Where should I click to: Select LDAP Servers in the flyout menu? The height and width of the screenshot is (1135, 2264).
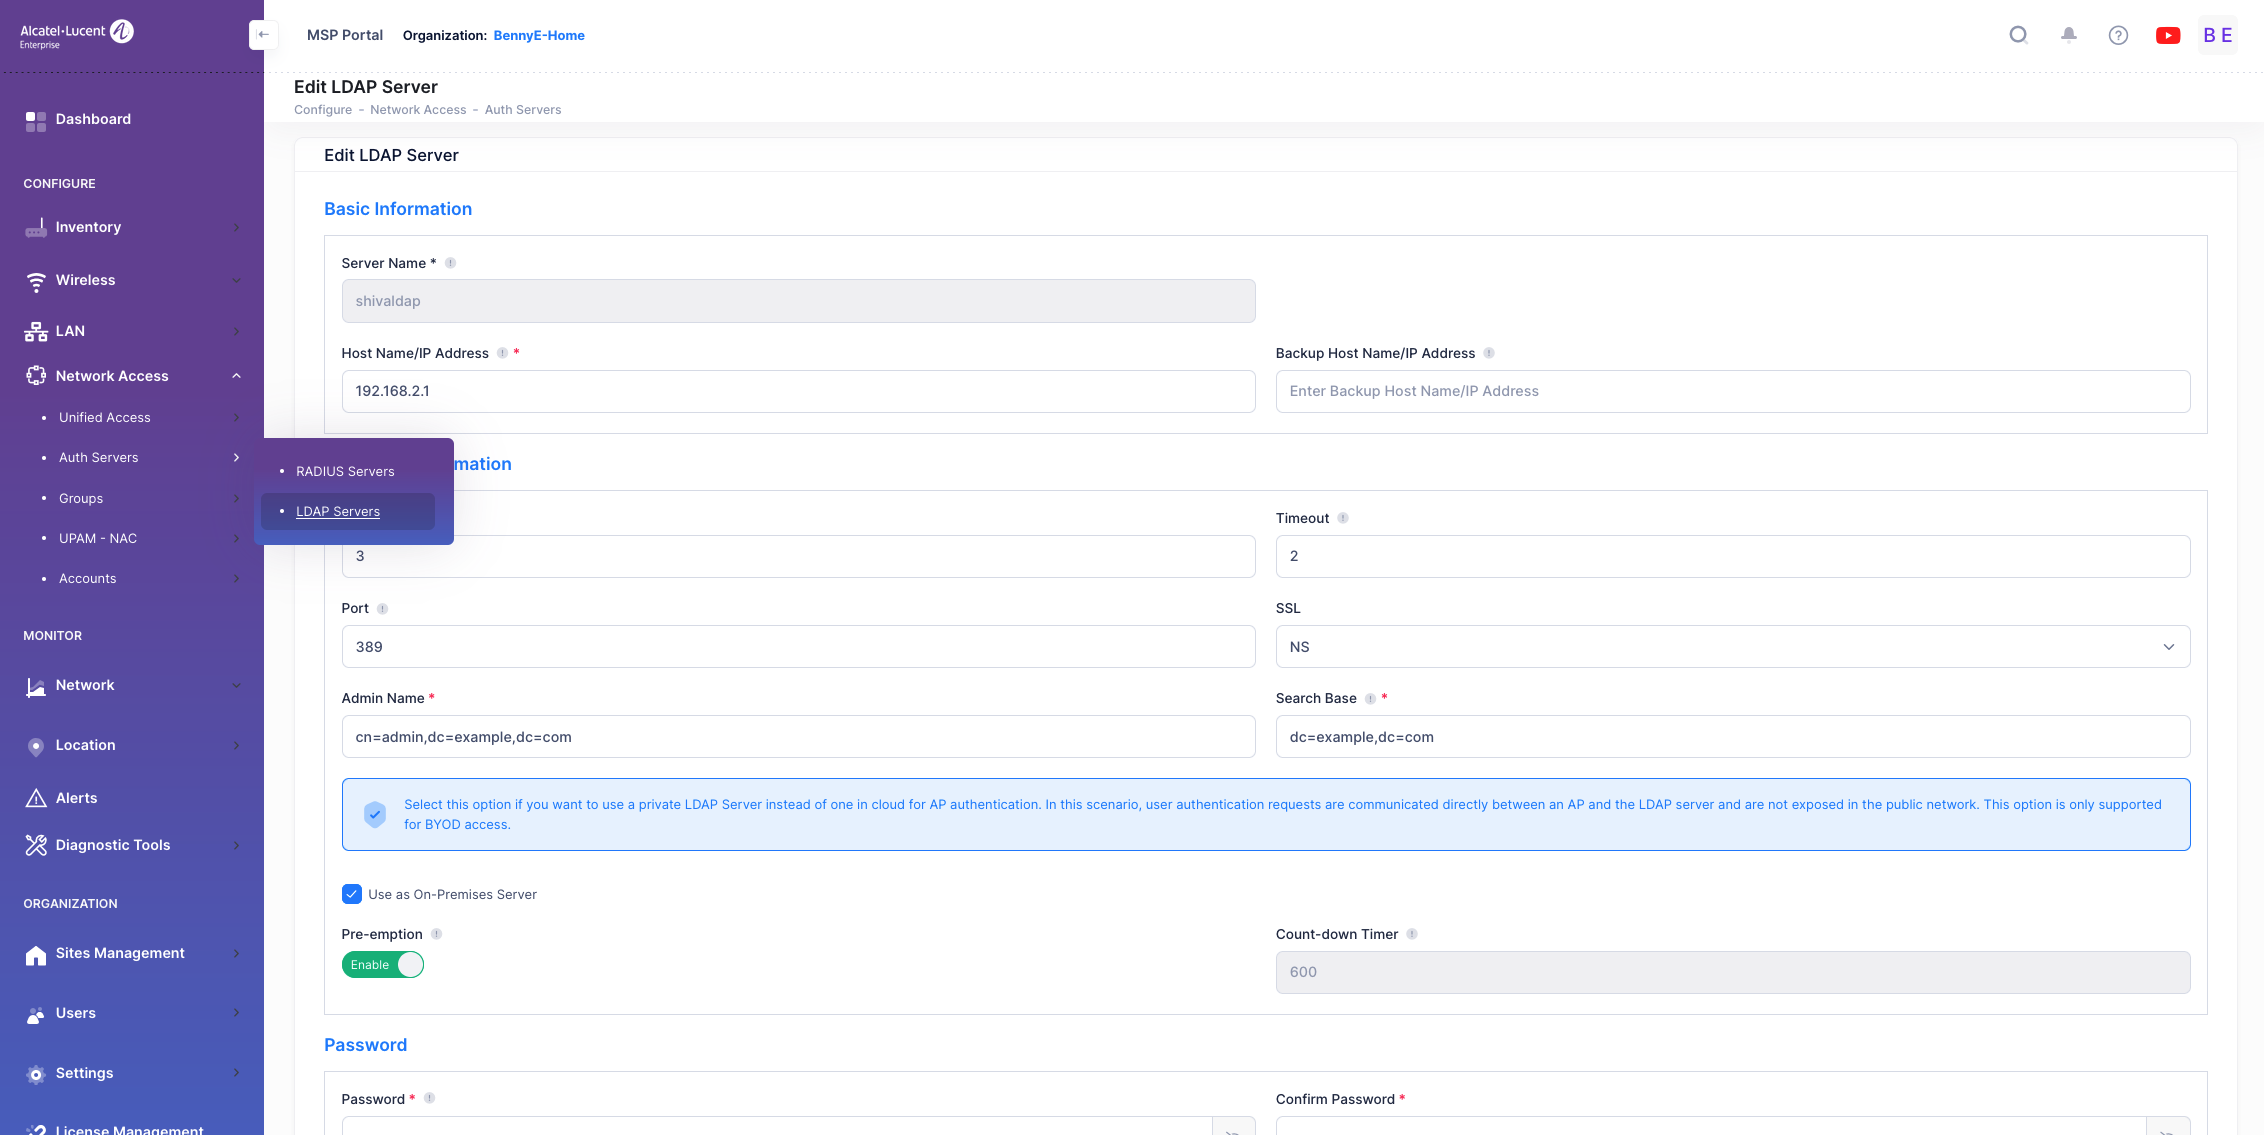[338, 511]
